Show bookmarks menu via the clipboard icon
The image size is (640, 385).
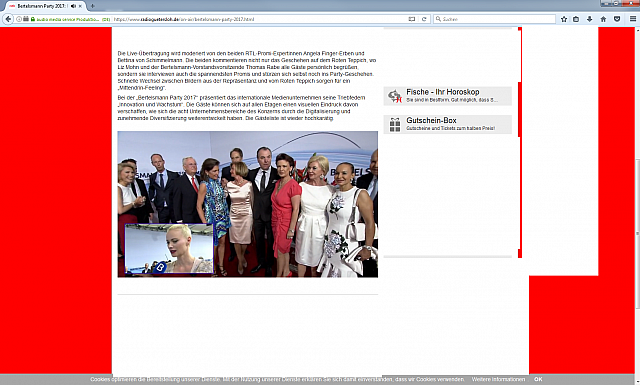pyautogui.click(x=576, y=19)
